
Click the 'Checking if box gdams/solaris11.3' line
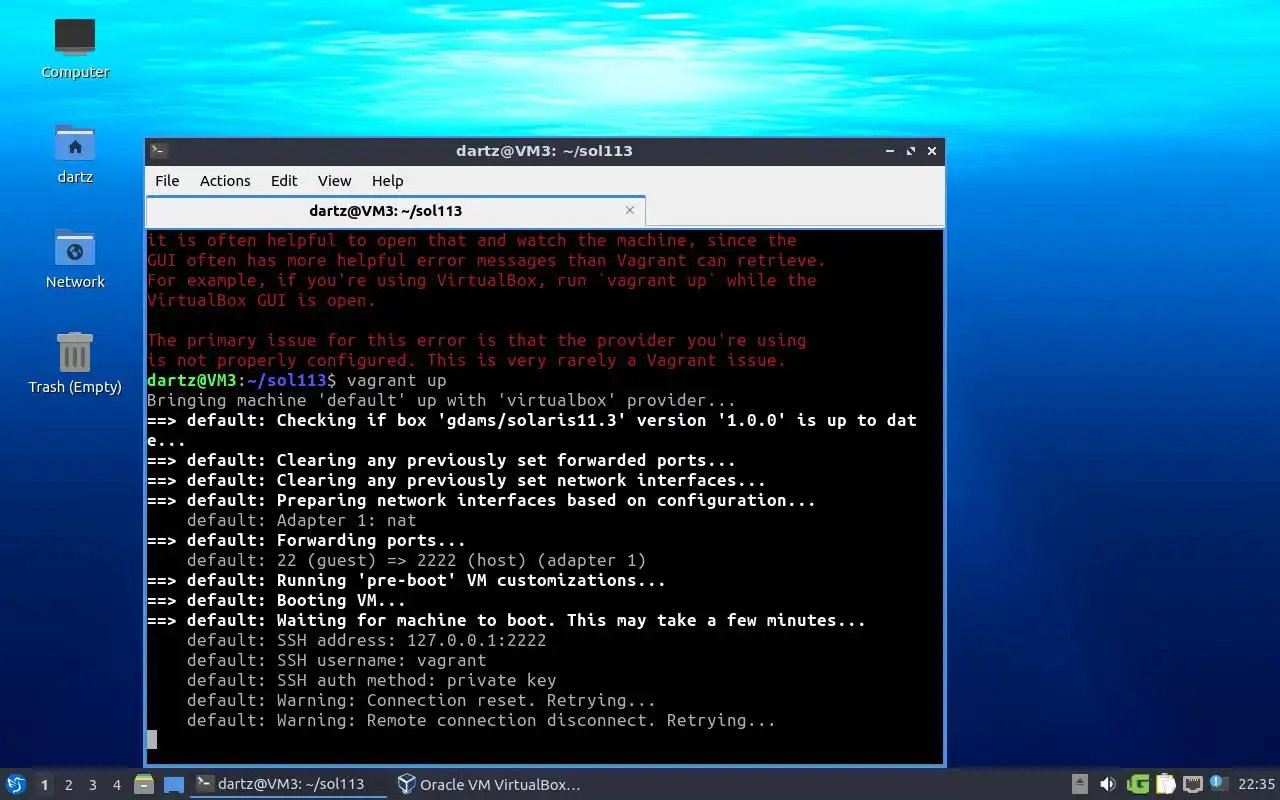point(532,430)
